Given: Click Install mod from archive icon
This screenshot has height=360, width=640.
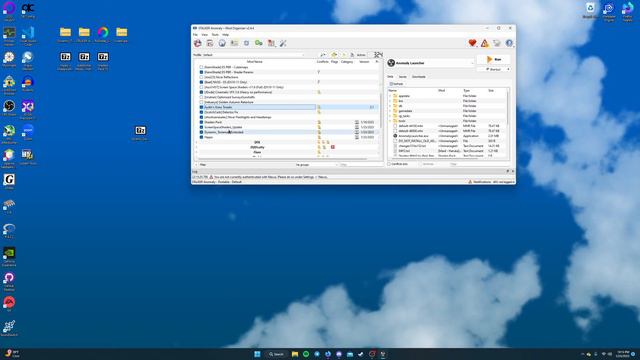Looking at the screenshot, I should point(210,43).
